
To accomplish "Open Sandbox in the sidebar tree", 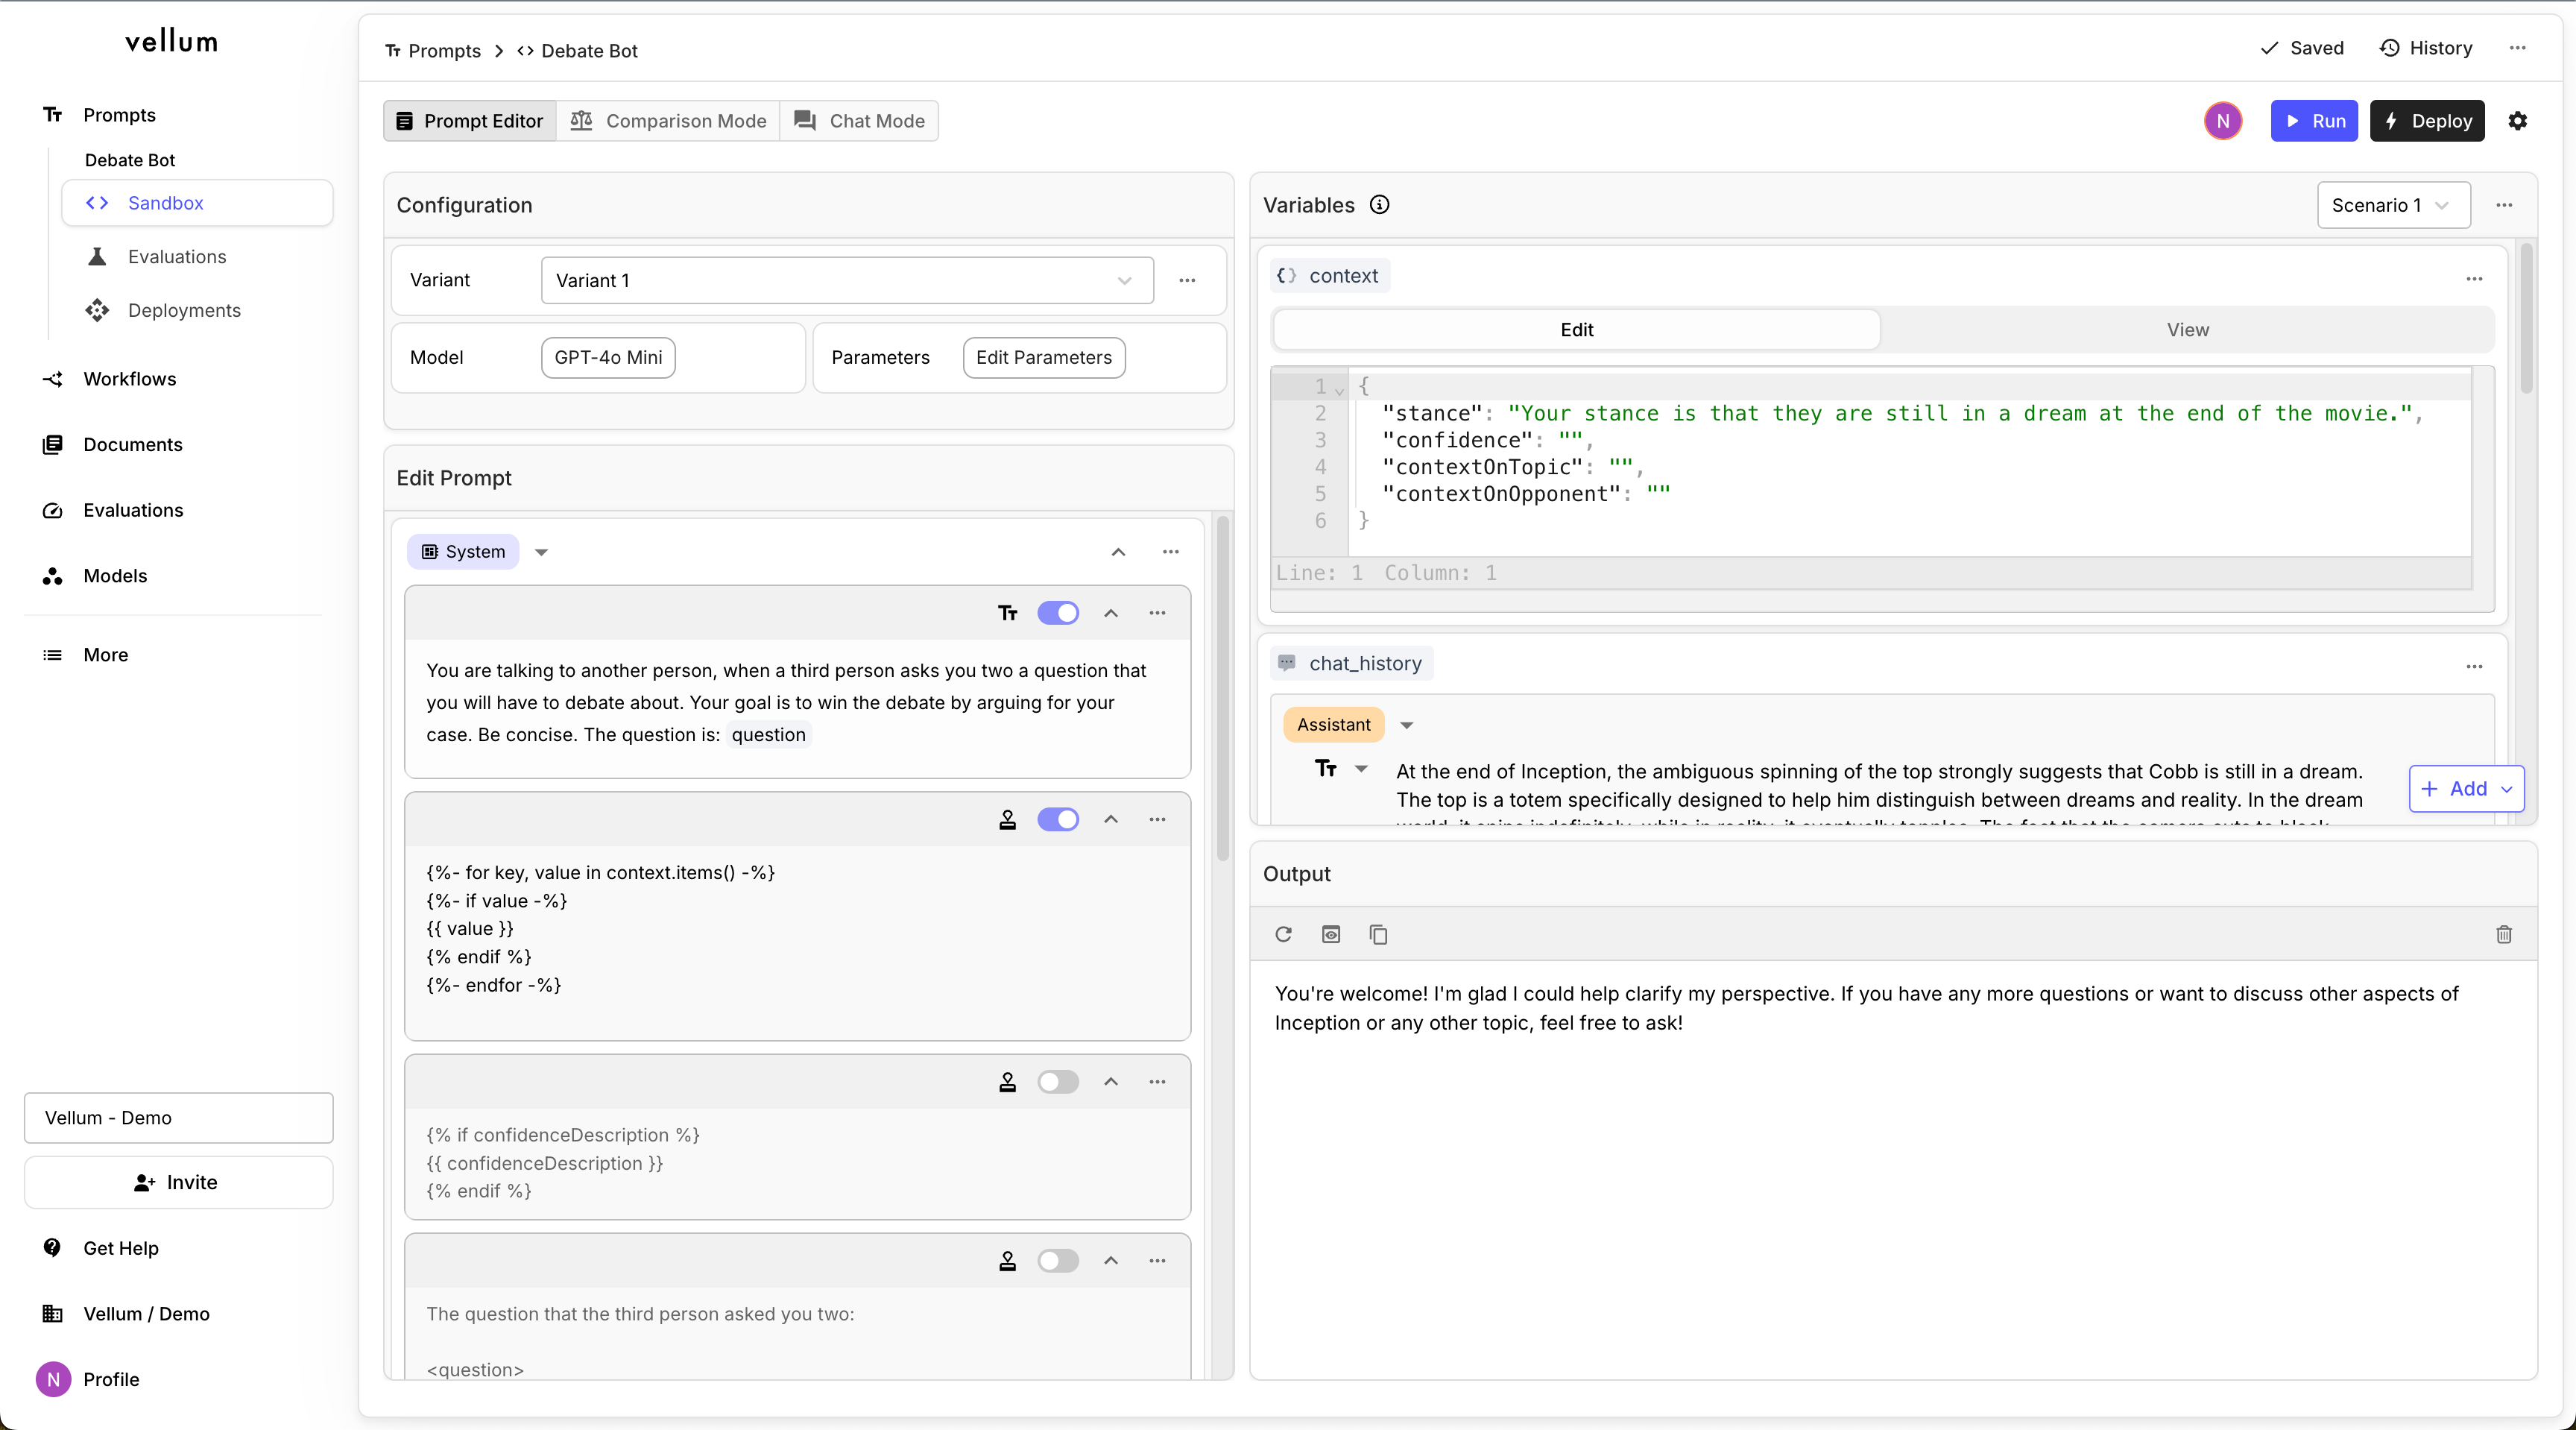I will pyautogui.click(x=197, y=203).
